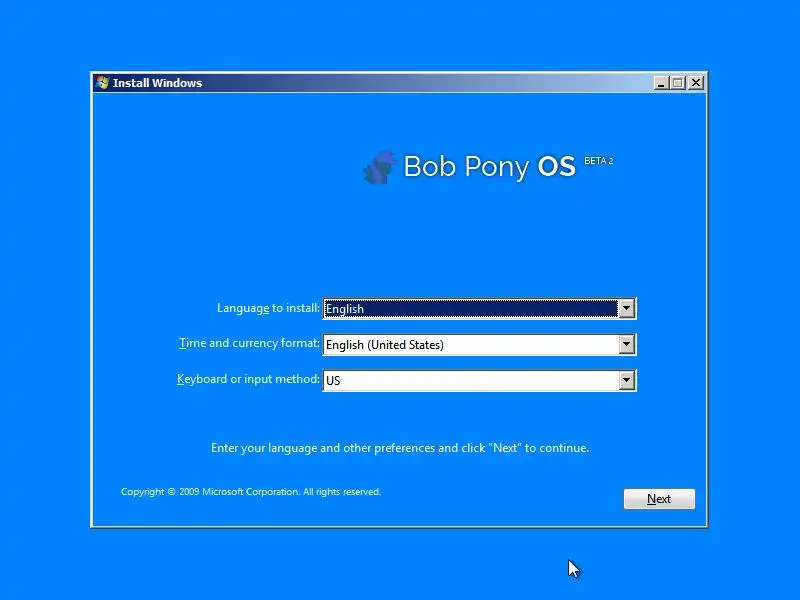Click the Next button
800x600 pixels.
click(x=659, y=498)
